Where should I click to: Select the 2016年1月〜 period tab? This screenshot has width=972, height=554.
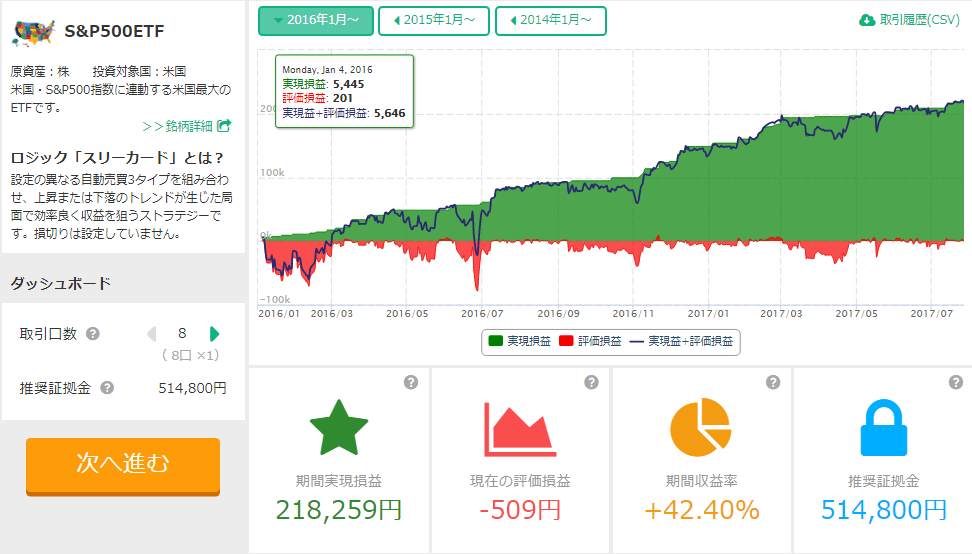point(316,20)
